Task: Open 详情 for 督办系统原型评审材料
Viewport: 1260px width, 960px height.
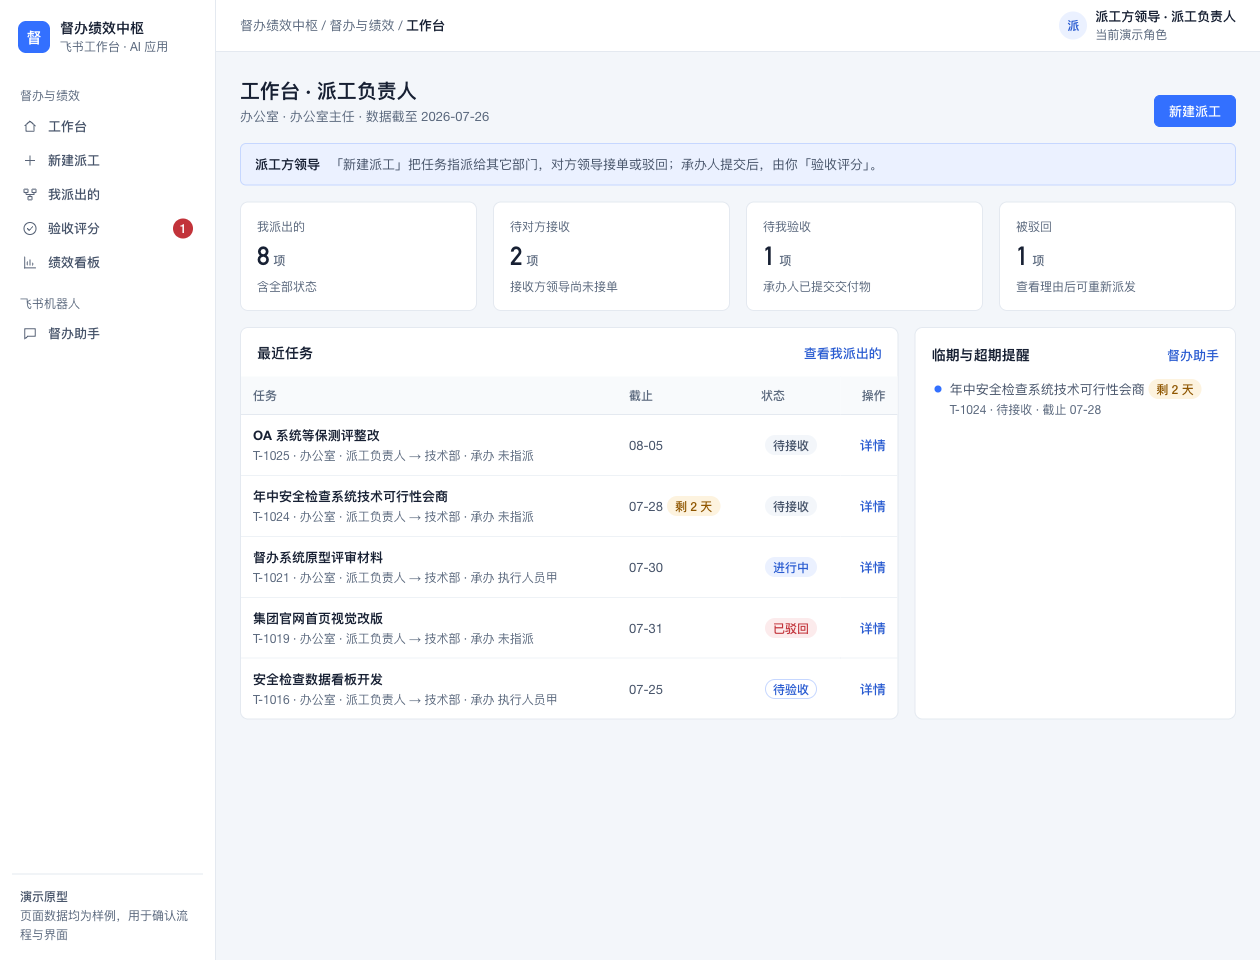Action: point(873,568)
